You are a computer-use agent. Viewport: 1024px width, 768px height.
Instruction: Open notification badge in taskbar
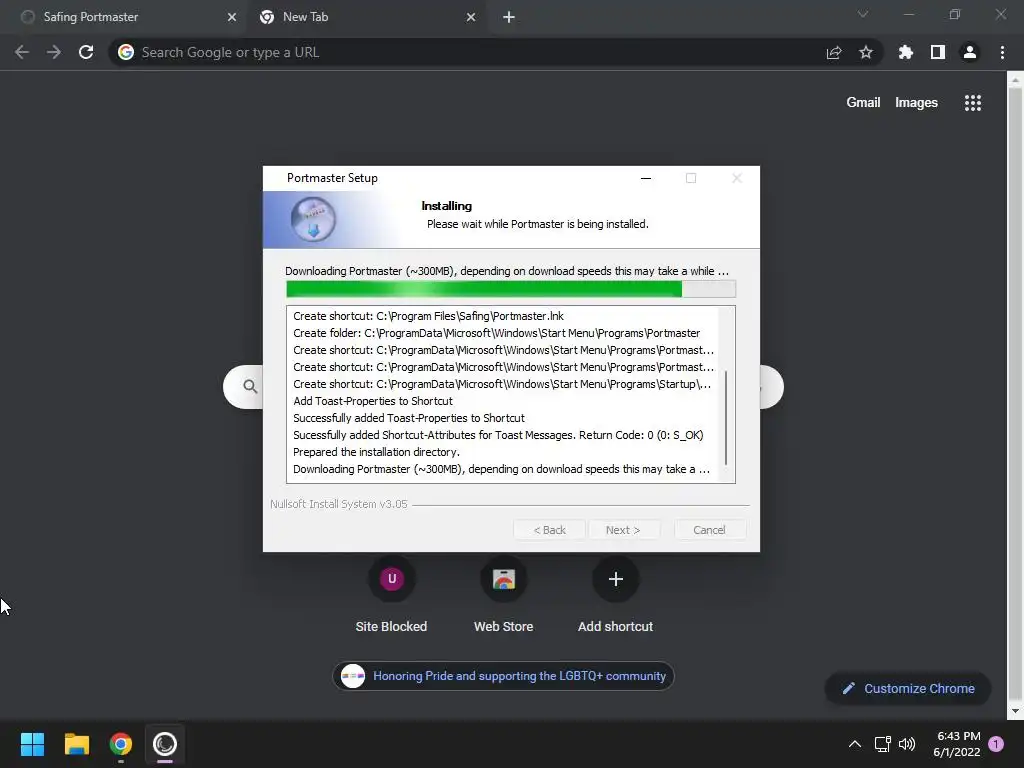[996, 744]
